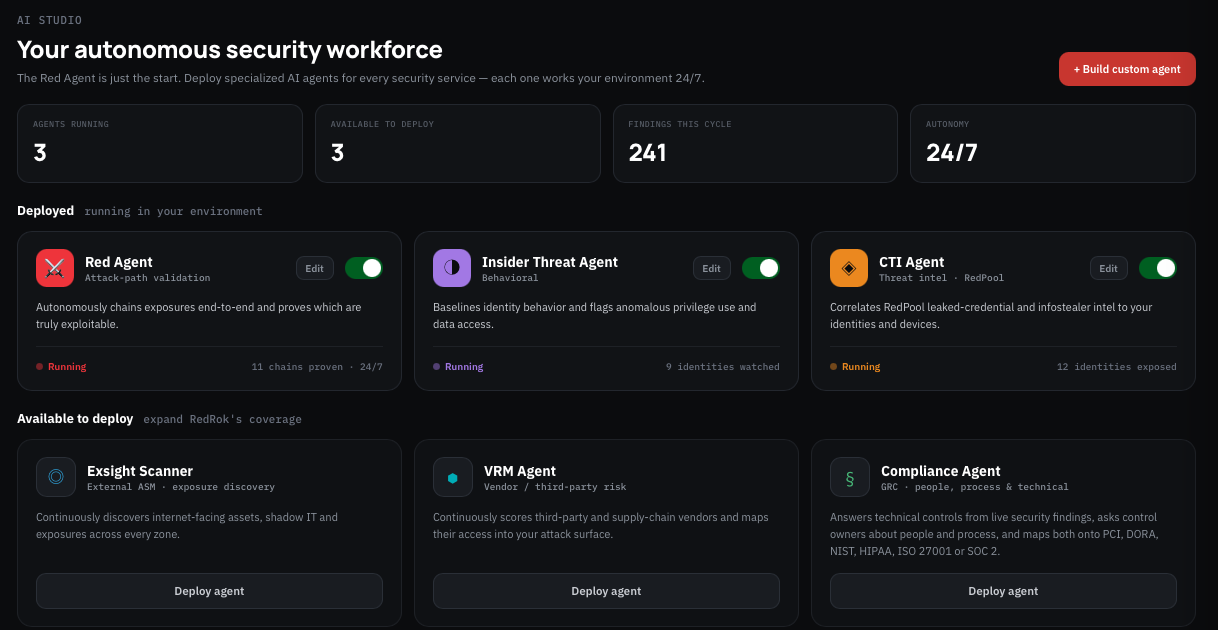This screenshot has height=630, width=1218.
Task: Click '11 chains proven · 24/7' text
Action: coord(317,367)
